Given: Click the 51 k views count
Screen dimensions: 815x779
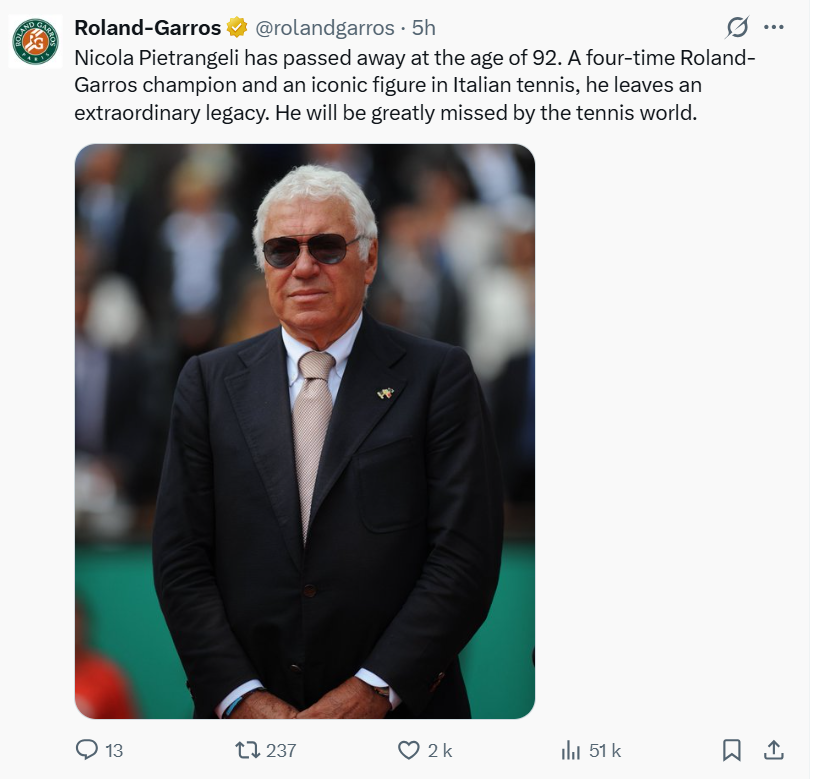Looking at the screenshot, I should coord(605,750).
